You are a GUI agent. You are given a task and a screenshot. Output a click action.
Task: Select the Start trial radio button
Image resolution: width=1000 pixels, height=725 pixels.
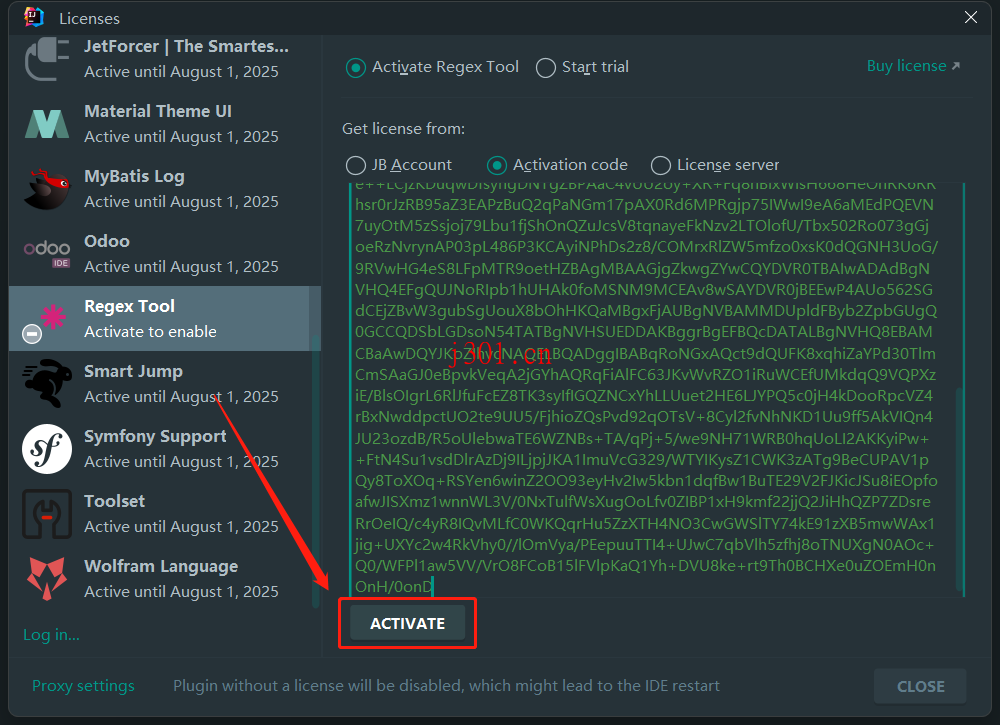[545, 68]
